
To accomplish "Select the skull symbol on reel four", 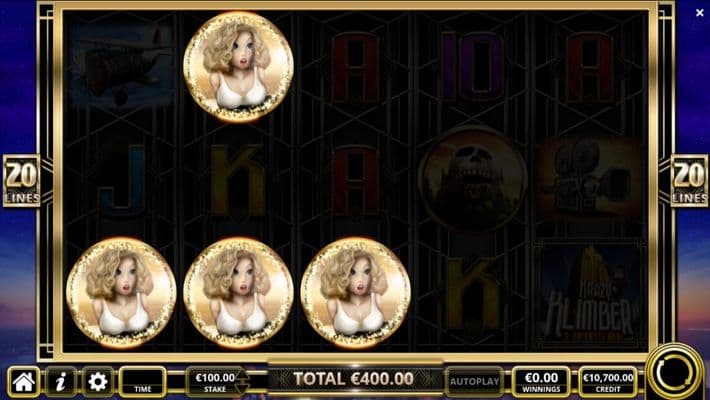I will pos(473,179).
